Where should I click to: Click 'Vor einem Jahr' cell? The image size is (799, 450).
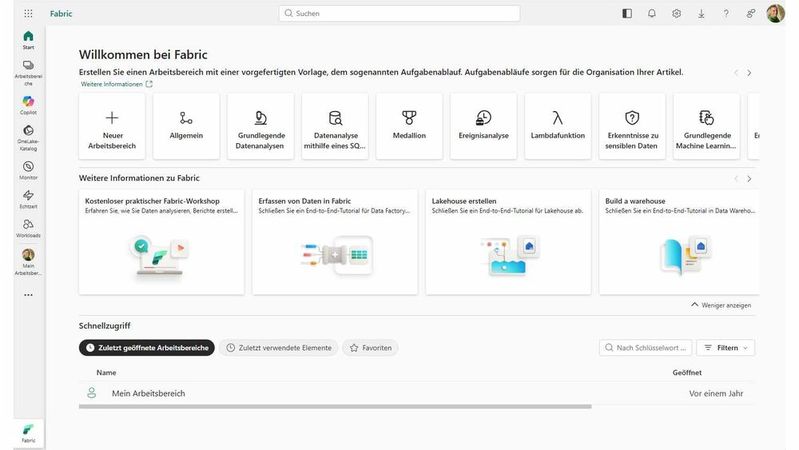tap(716, 393)
